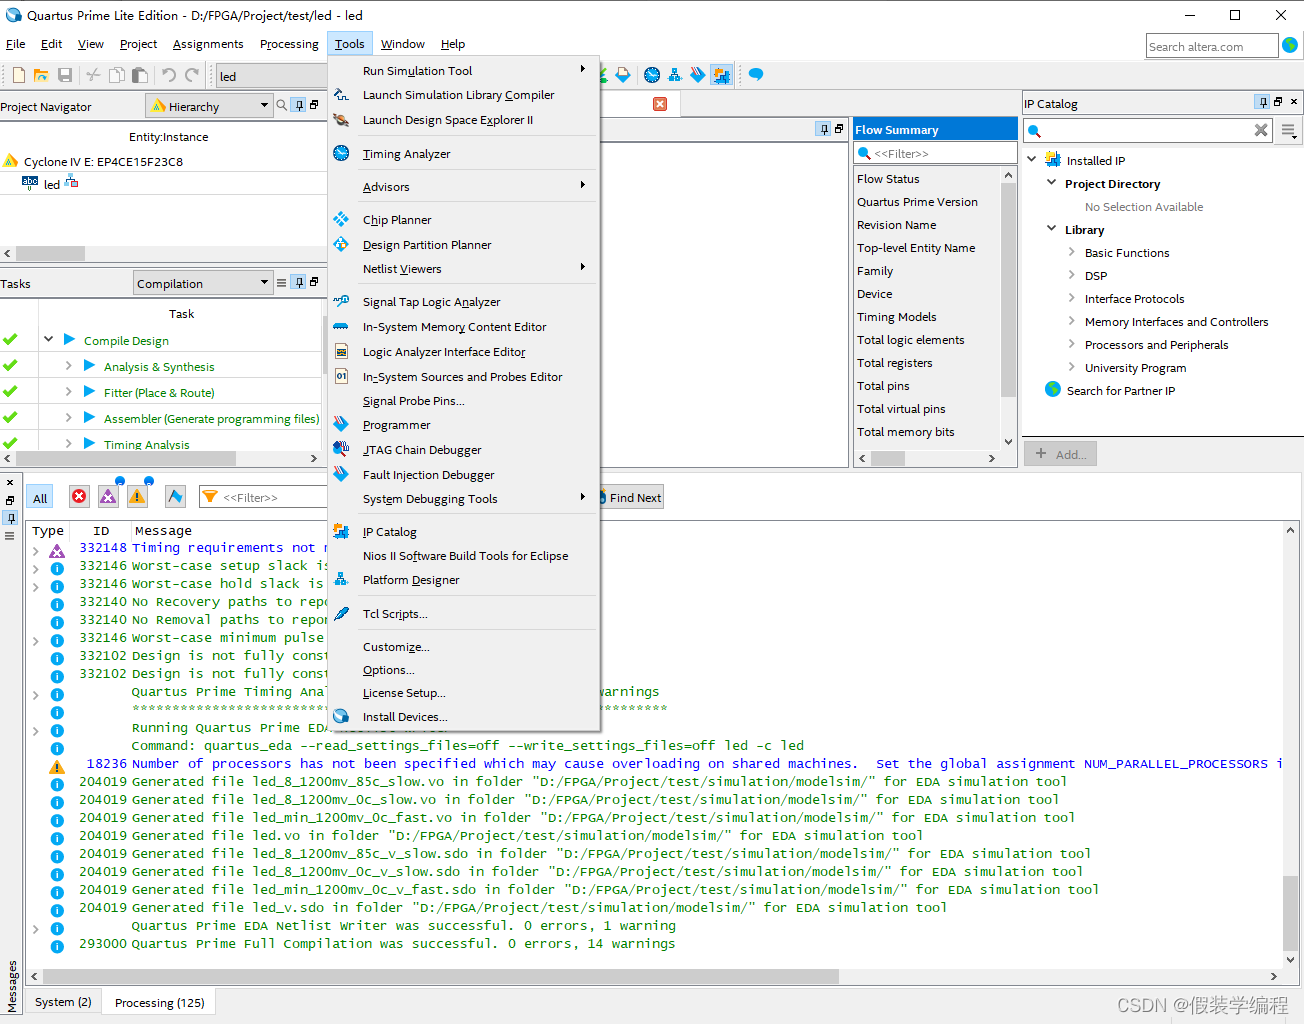
Task: Open the Signal Tap Logic Analyzer menu entry
Action: pyautogui.click(x=429, y=301)
